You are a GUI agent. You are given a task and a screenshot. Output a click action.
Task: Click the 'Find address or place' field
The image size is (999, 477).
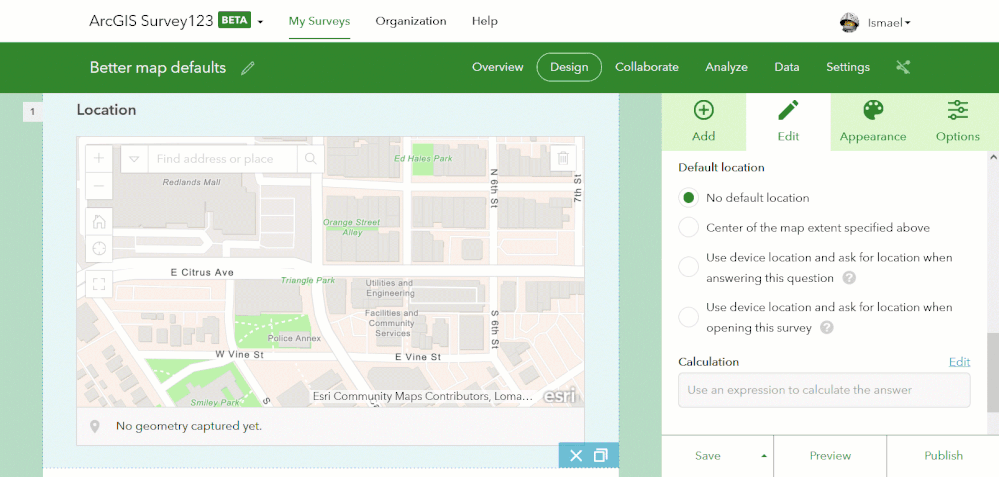click(x=222, y=159)
